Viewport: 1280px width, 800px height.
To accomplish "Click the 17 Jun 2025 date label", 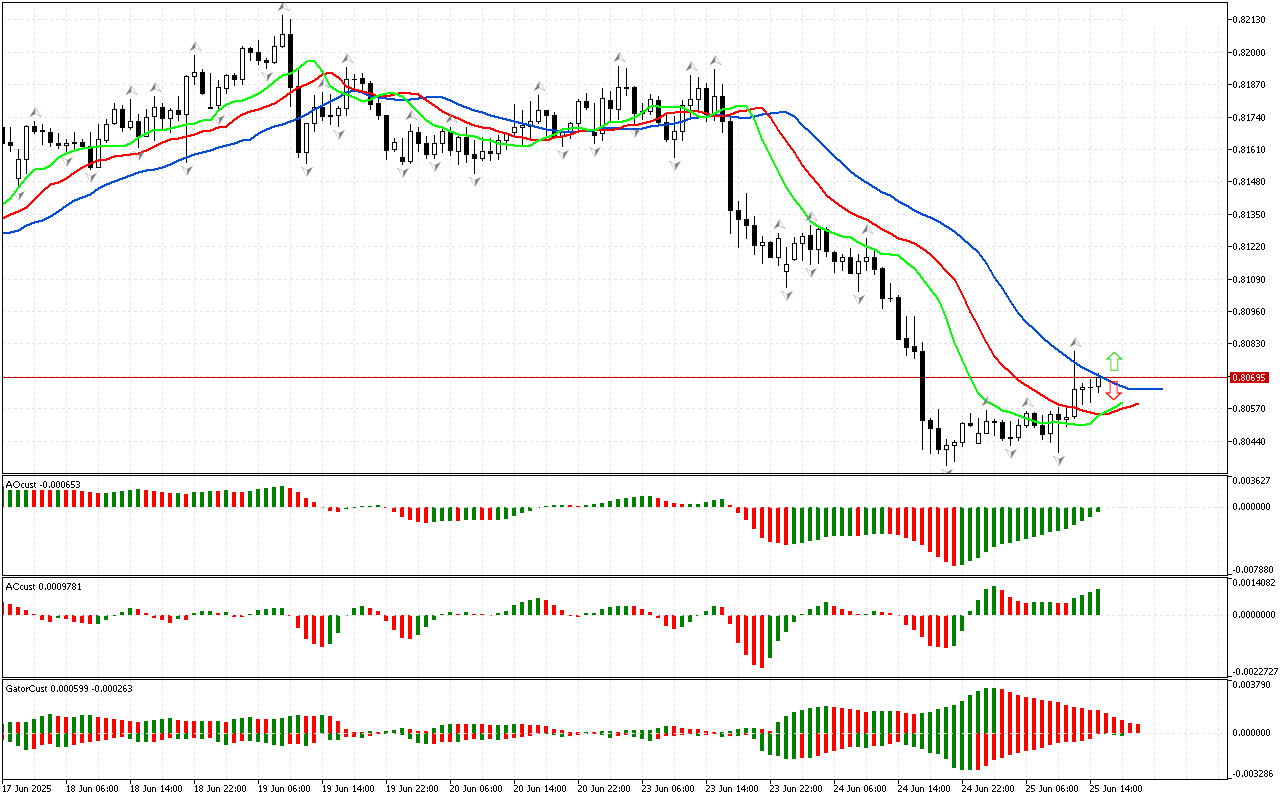I will tap(28, 788).
